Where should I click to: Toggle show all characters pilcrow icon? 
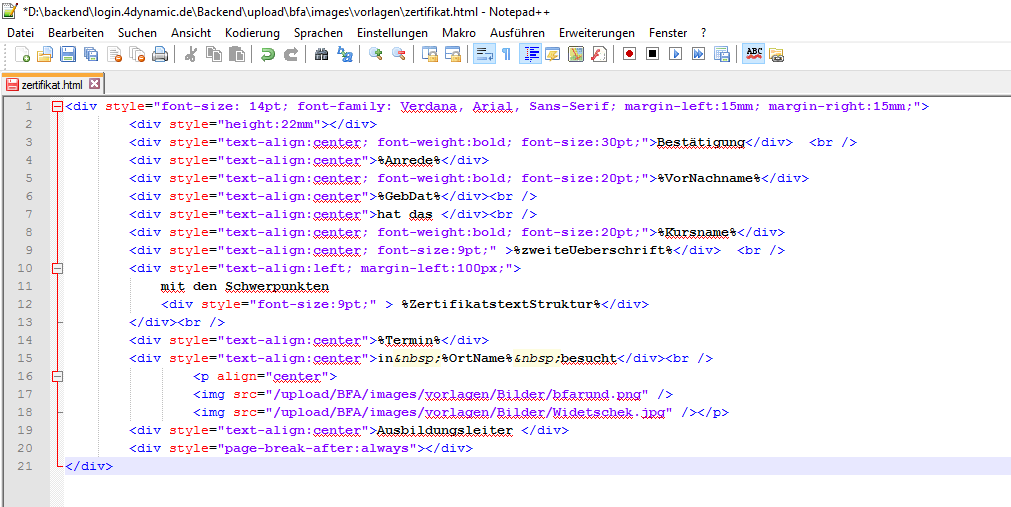pos(506,54)
